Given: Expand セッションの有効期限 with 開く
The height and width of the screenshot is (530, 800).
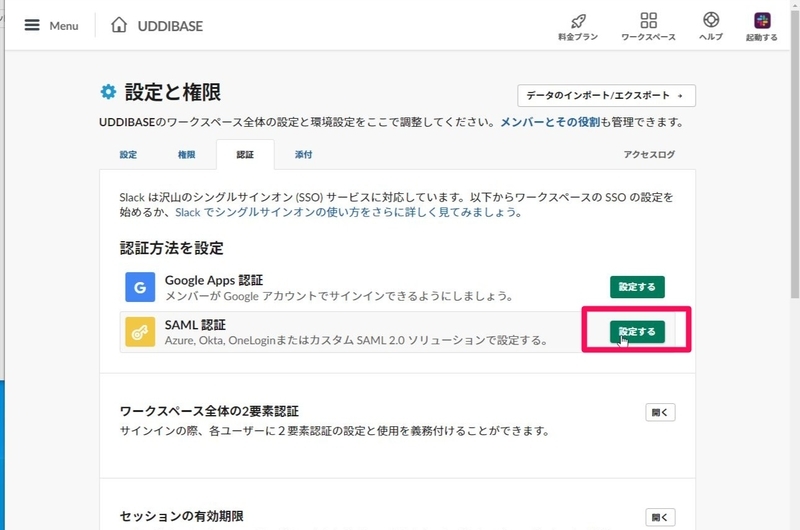Looking at the screenshot, I should [660, 517].
